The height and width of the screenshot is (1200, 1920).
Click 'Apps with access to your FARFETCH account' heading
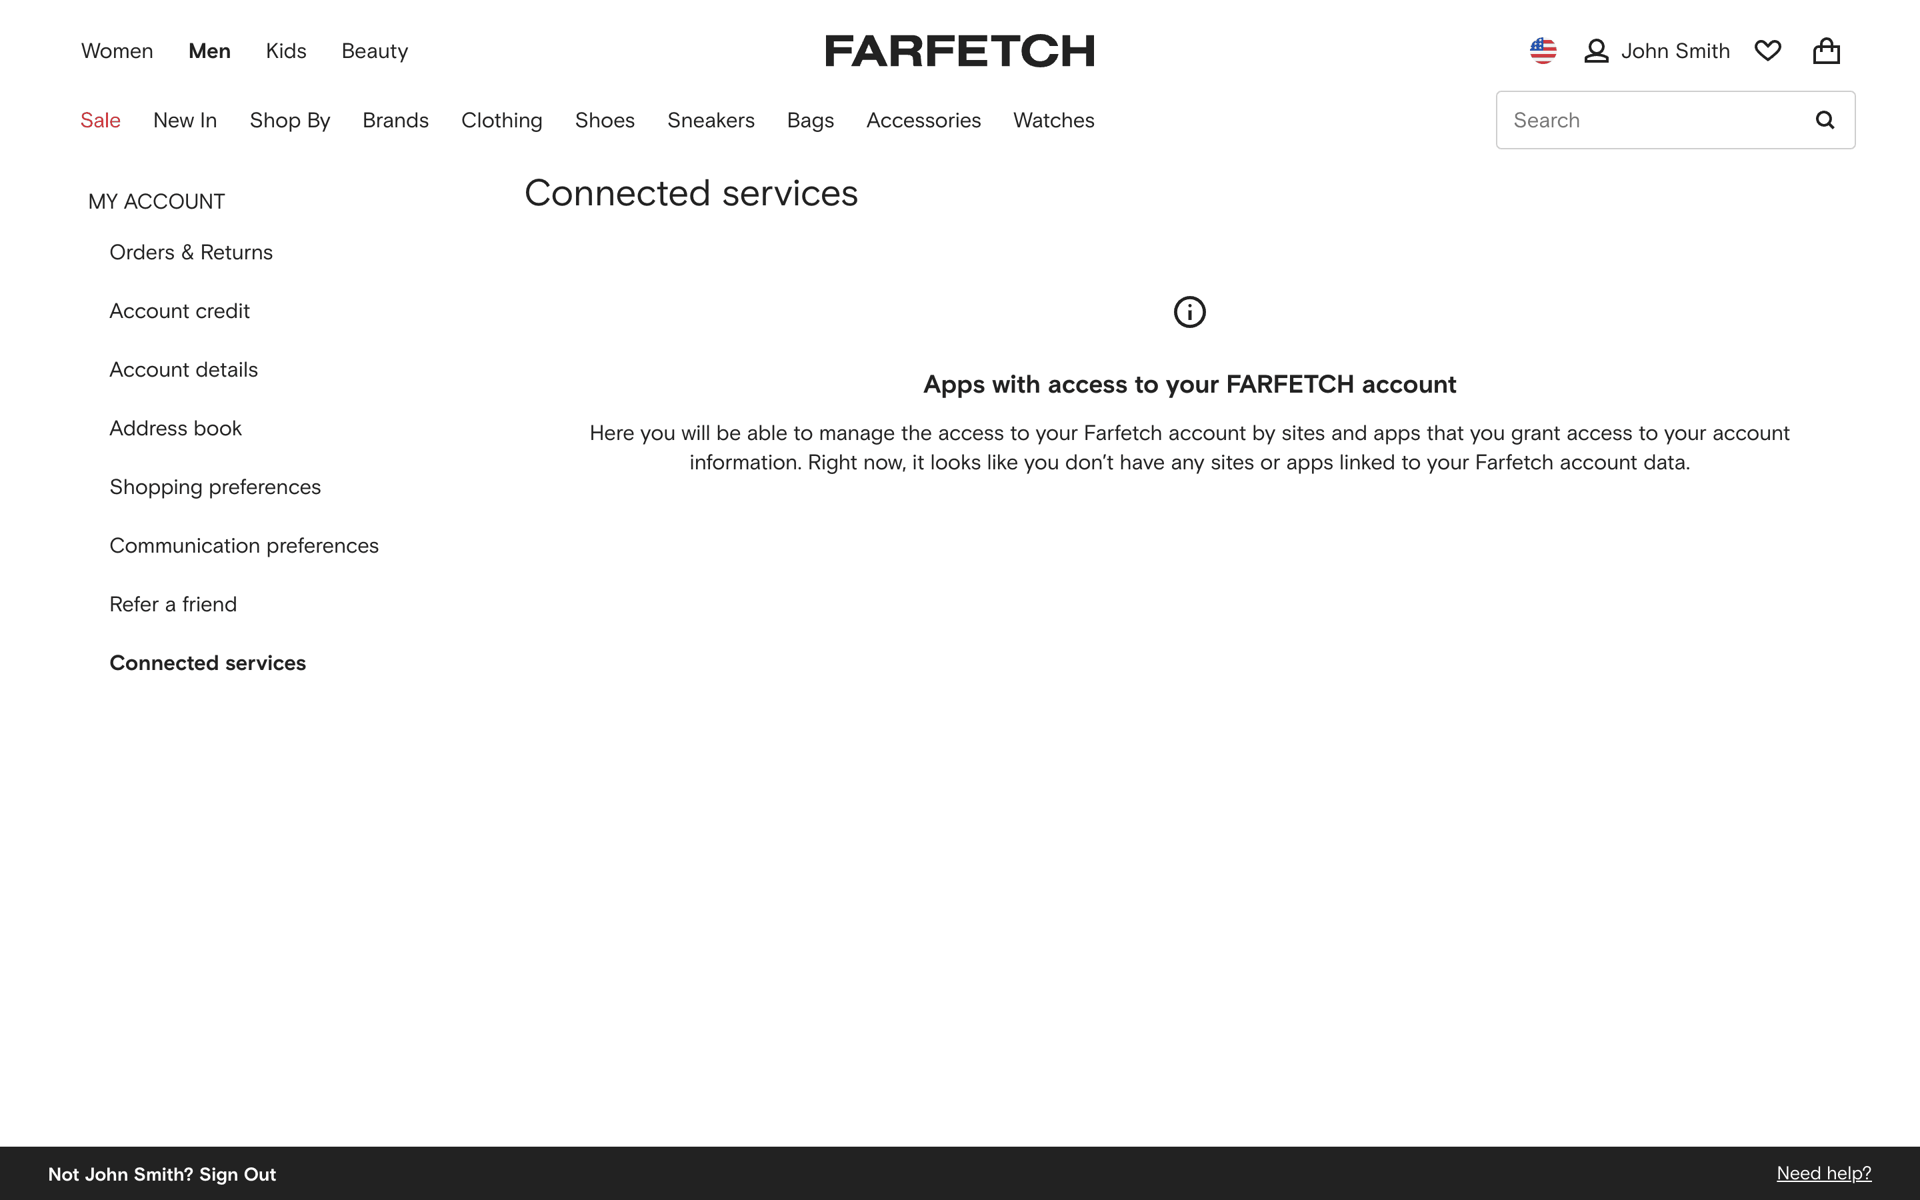[x=1190, y=384]
